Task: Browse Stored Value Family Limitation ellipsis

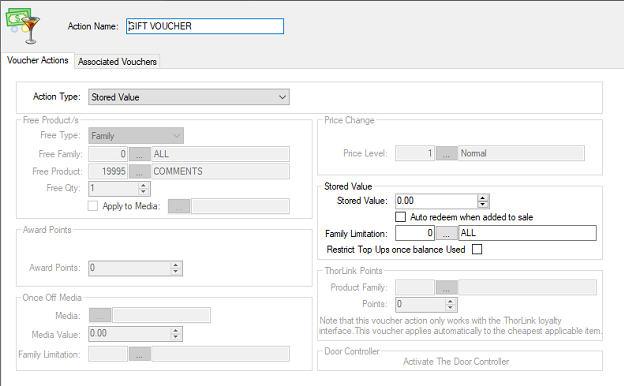Action: point(446,233)
